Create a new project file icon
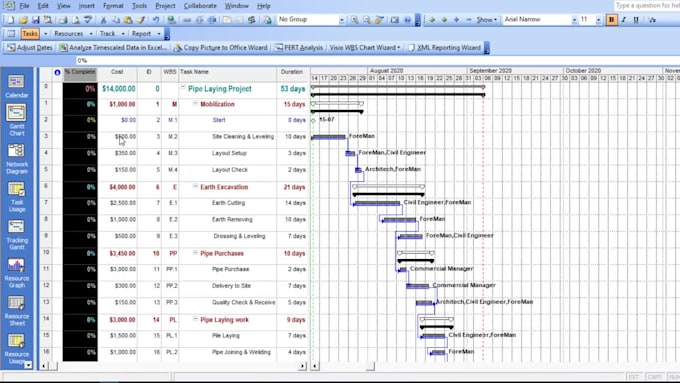 click(10, 20)
